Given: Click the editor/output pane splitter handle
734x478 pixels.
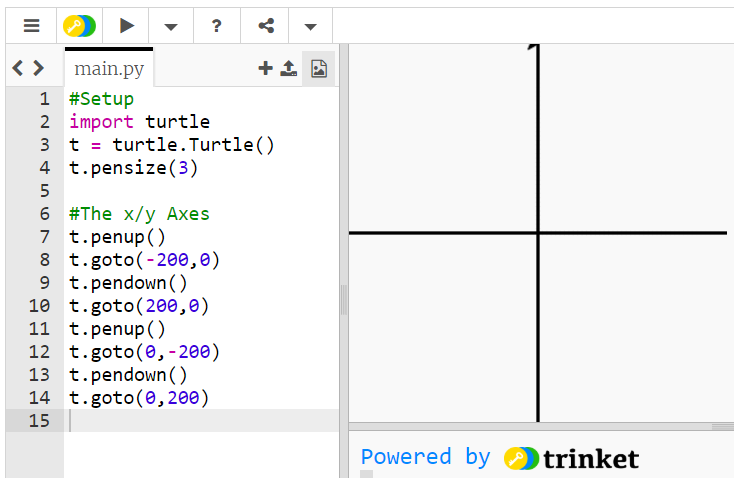Looking at the screenshot, I should click(344, 300).
